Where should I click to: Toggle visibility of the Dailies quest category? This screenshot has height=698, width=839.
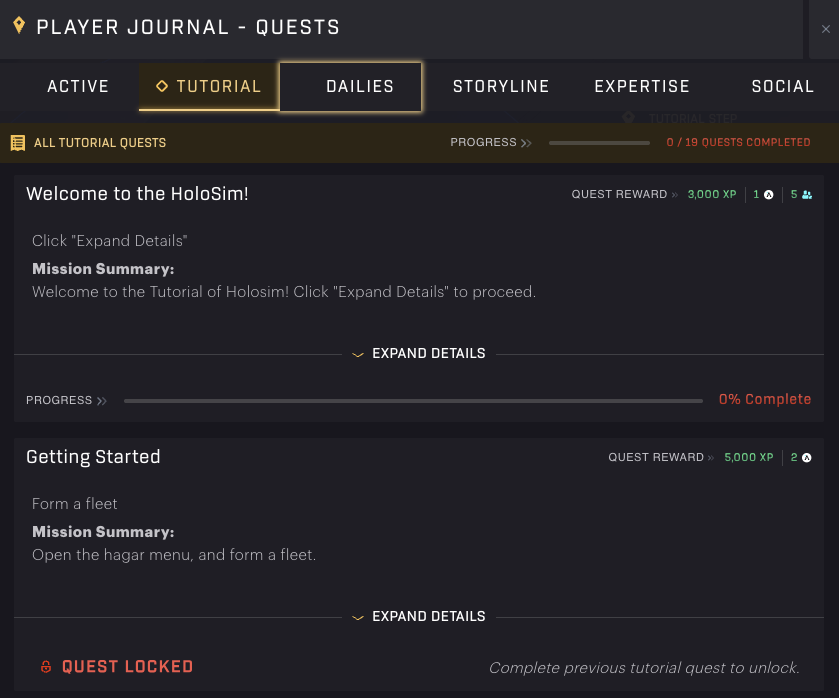coord(360,87)
